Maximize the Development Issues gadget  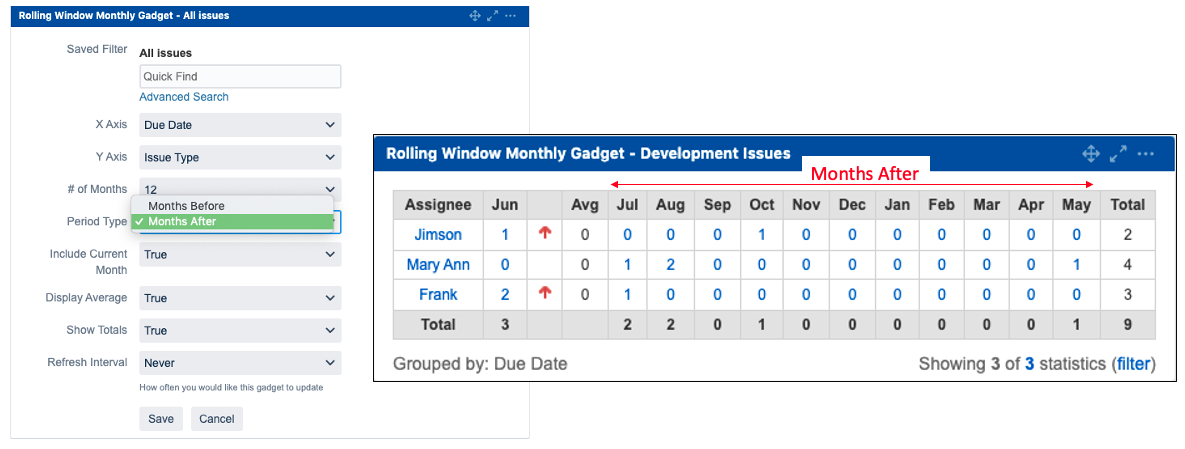(x=1118, y=153)
